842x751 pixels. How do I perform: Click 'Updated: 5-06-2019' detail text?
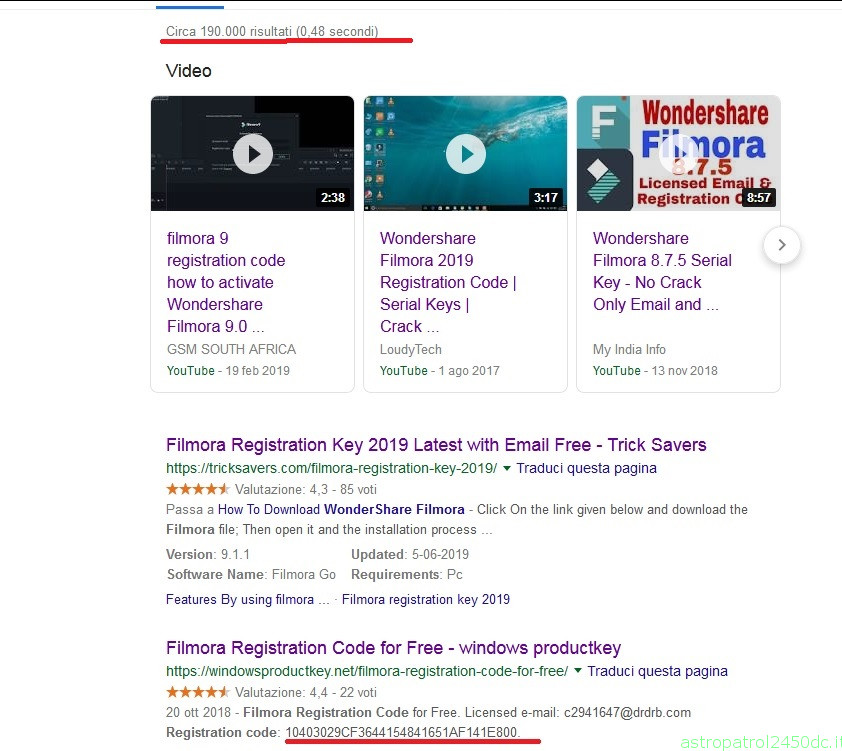[x=410, y=555]
